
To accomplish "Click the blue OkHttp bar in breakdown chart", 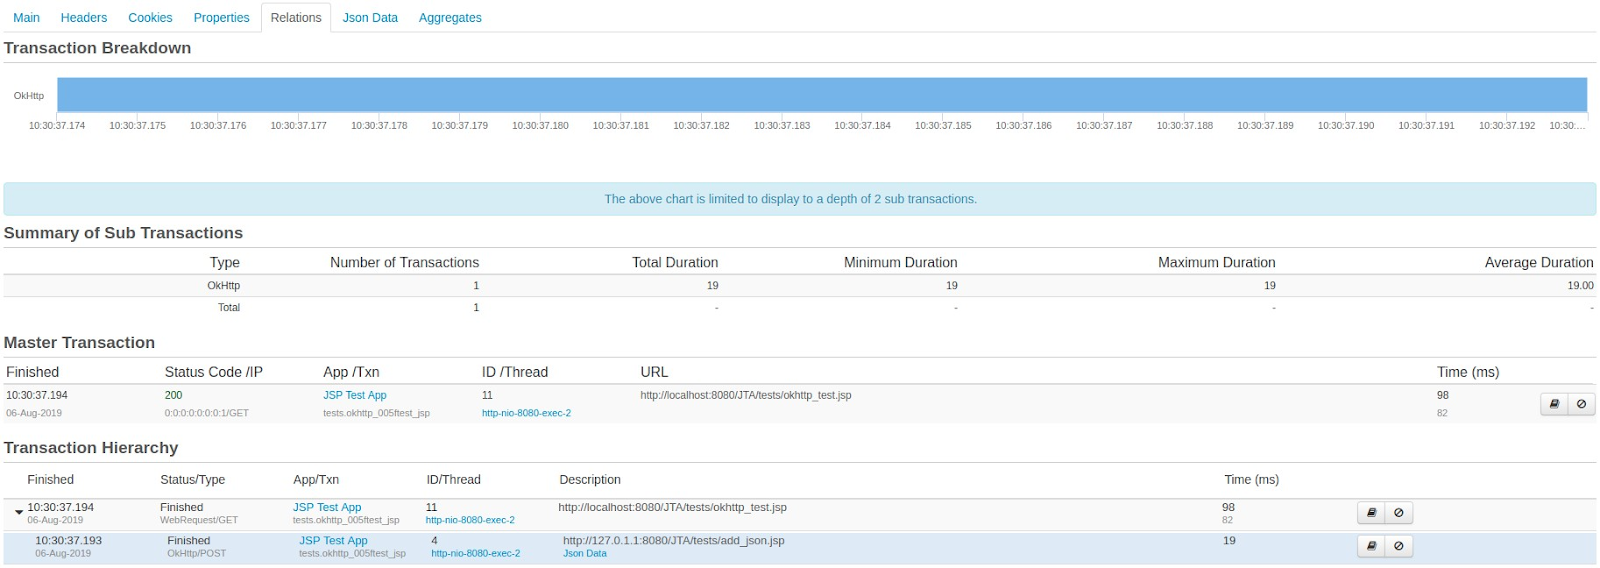I will coord(822,95).
